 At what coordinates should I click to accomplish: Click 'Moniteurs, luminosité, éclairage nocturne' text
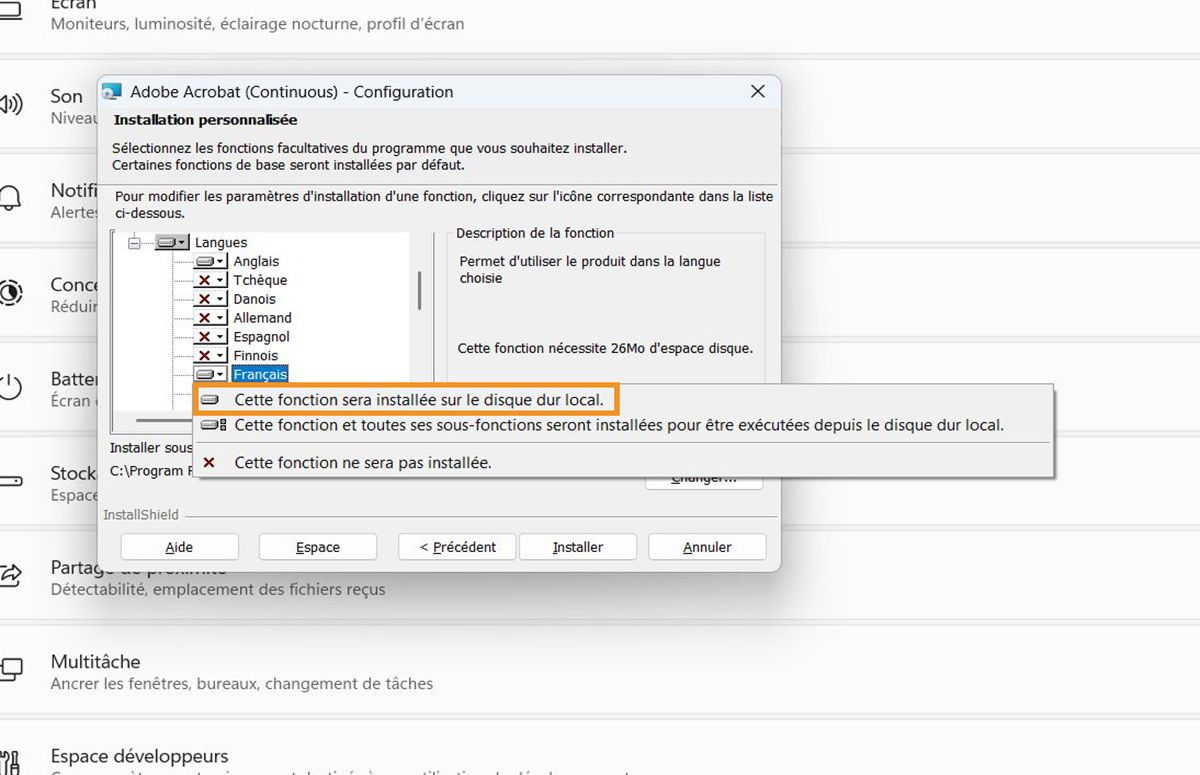pyautogui.click(x=257, y=23)
